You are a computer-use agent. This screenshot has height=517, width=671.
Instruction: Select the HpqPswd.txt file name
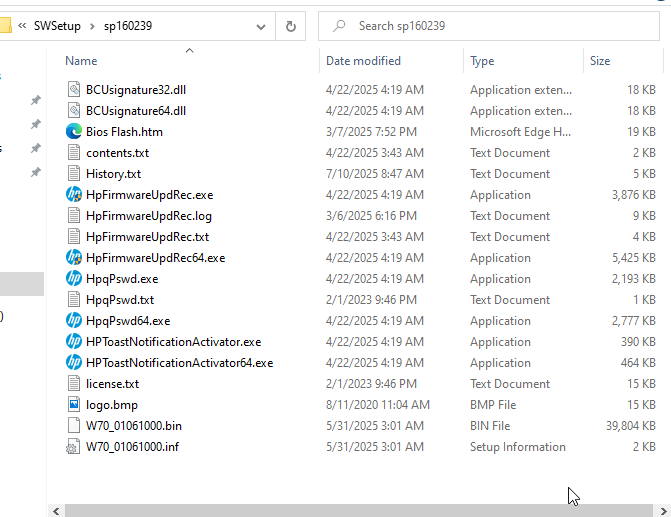click(x=120, y=299)
